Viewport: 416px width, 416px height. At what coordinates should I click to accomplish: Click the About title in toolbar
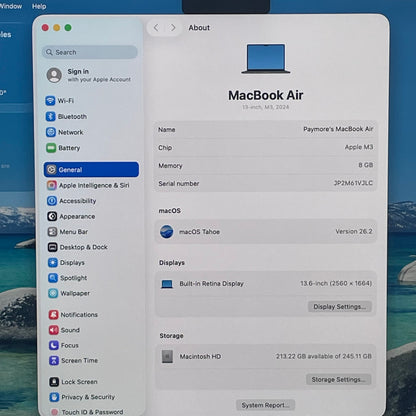pos(199,28)
